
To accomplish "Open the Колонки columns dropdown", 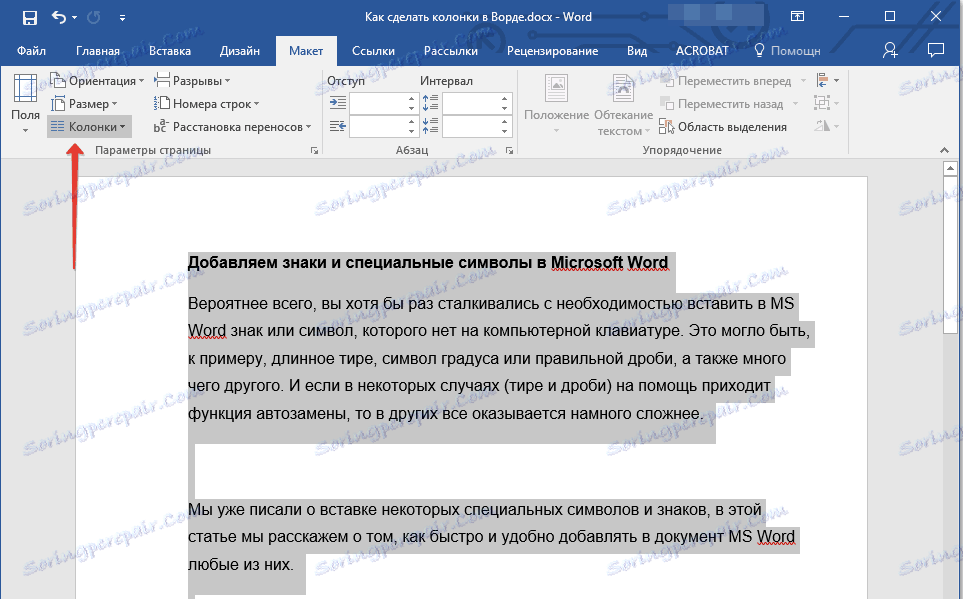I will pyautogui.click(x=89, y=127).
